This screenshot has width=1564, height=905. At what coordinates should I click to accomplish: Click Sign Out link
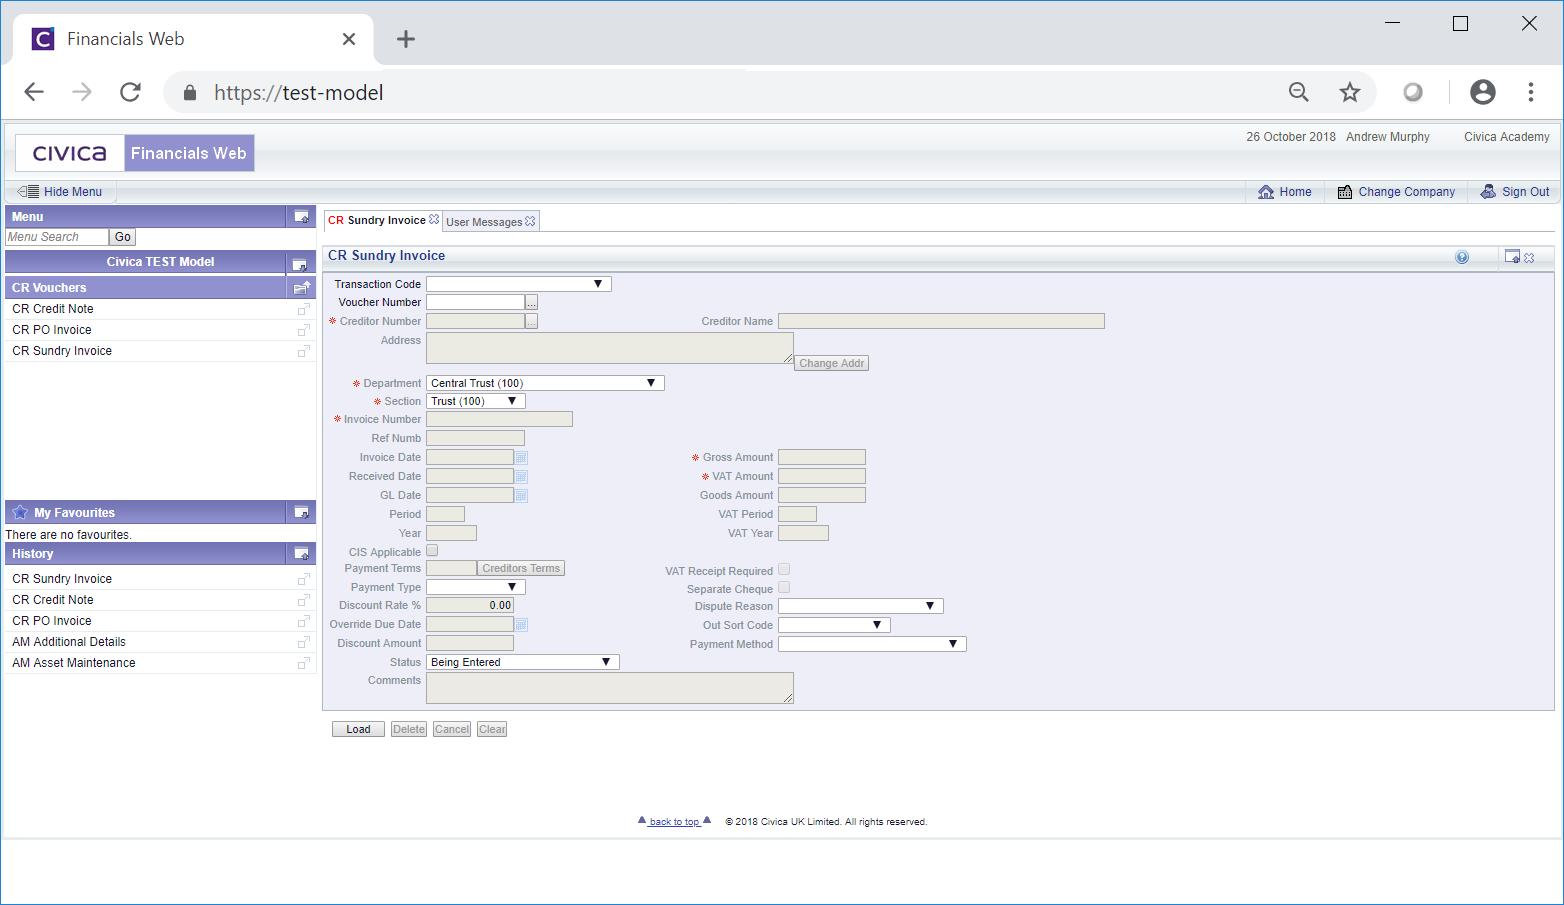tap(1515, 192)
